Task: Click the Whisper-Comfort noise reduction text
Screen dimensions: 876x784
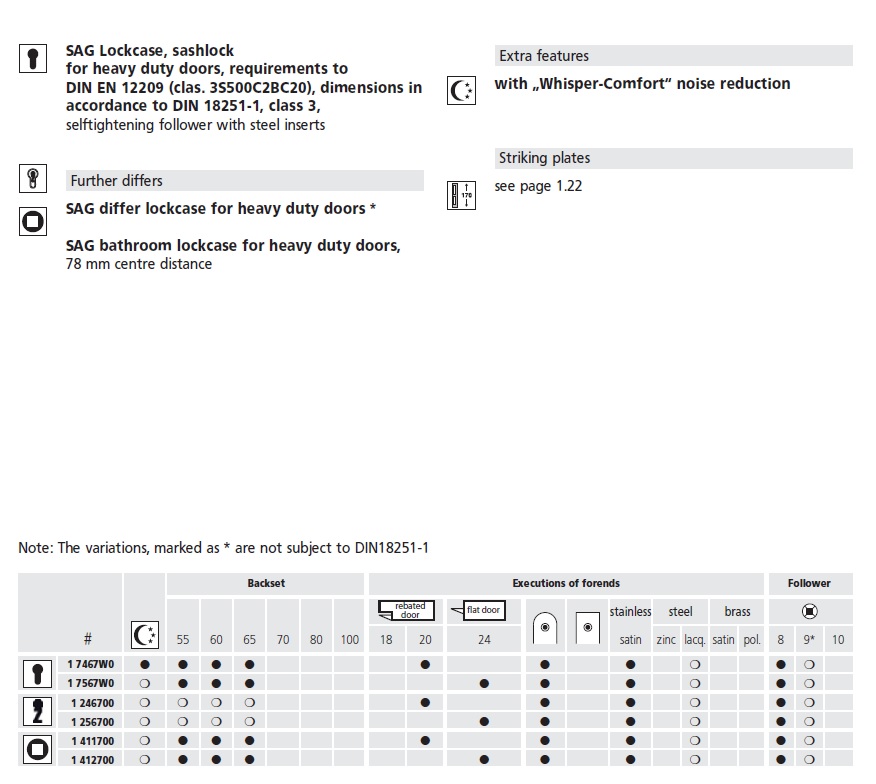Action: tap(642, 84)
